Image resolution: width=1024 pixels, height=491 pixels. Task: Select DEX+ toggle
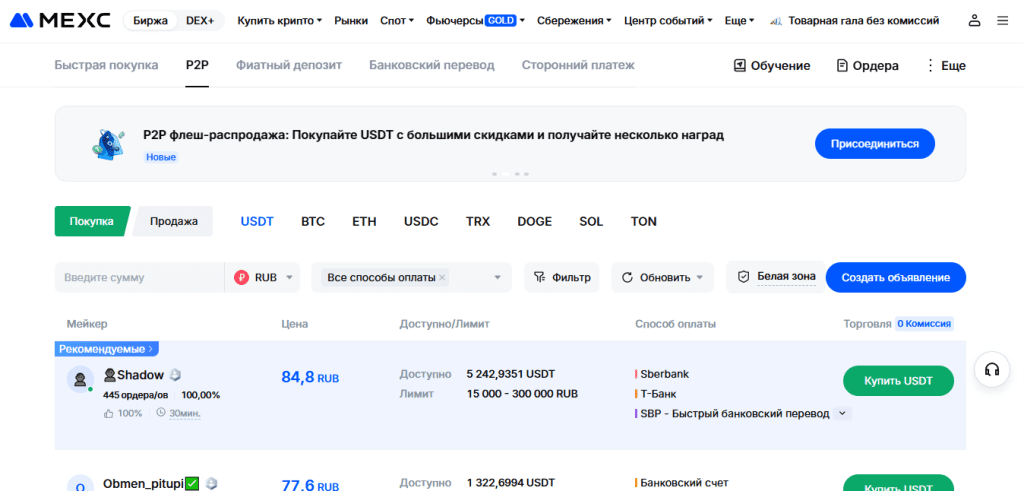coord(200,21)
